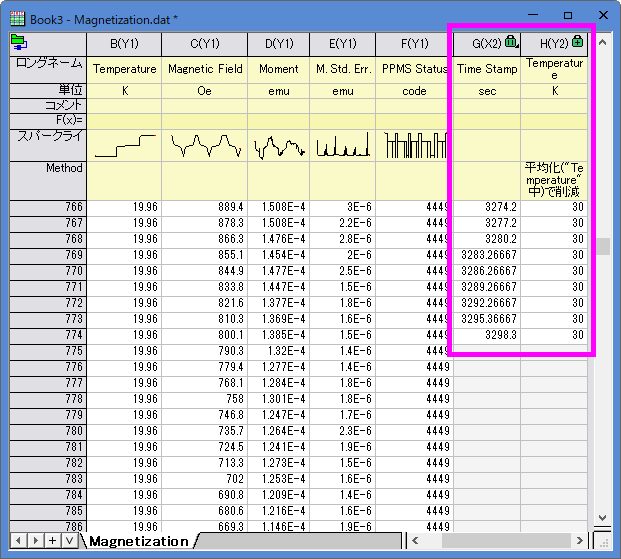Select the 'Time Stamp' long name cell
This screenshot has height=559, width=621.
coord(487,69)
